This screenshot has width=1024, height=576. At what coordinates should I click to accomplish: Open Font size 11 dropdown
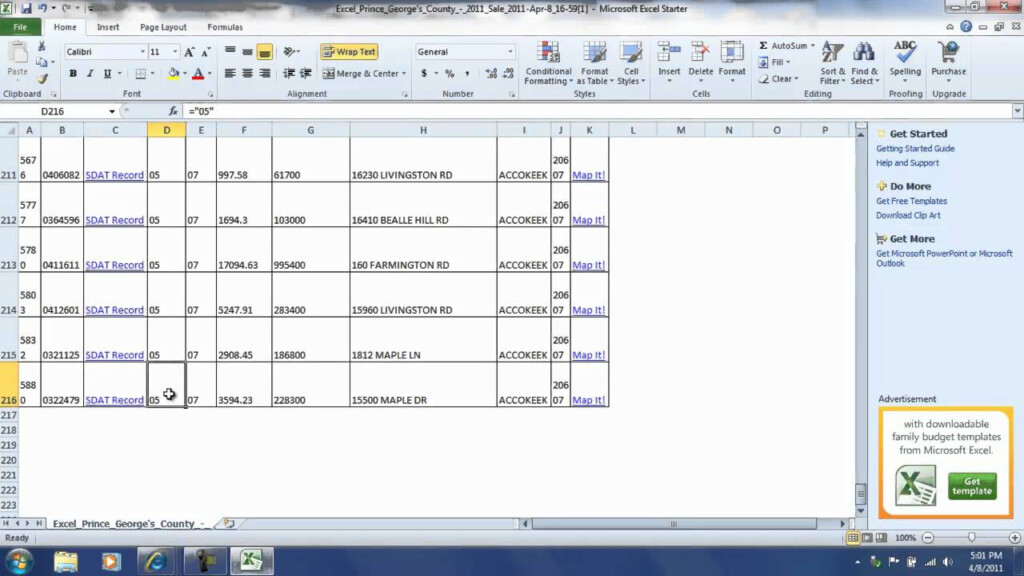coord(174,52)
